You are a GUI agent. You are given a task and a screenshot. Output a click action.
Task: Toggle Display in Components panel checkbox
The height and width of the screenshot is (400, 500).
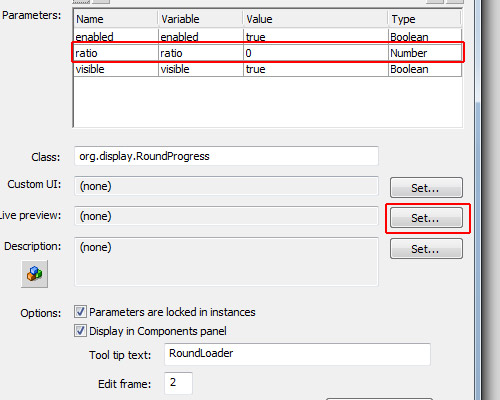pyautogui.click(x=80, y=331)
